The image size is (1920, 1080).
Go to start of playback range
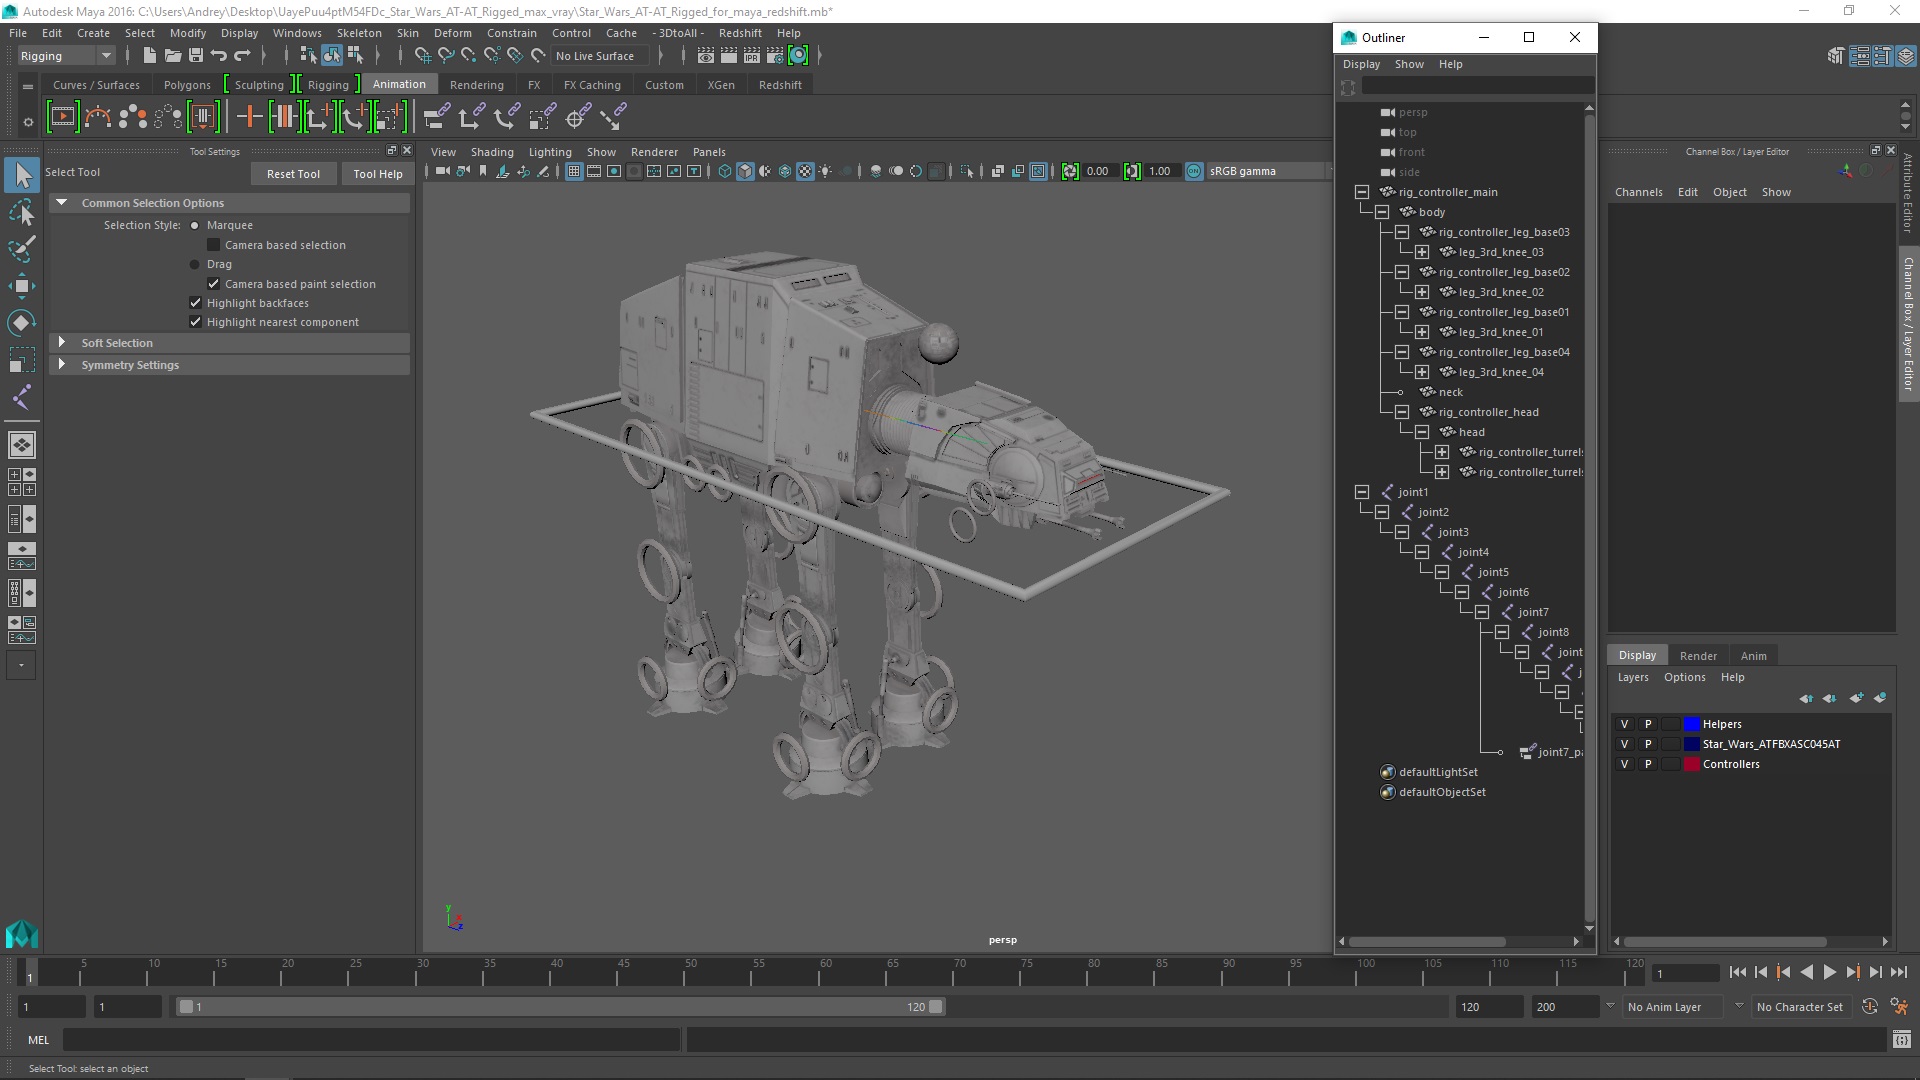1737,972
